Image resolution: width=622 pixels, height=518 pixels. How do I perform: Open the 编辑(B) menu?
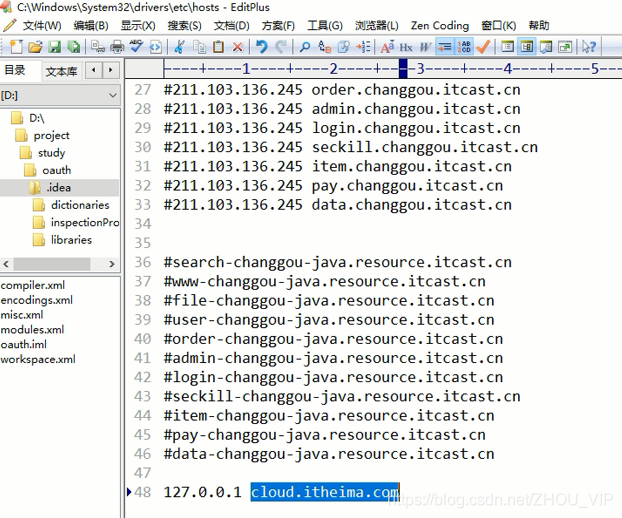[91, 25]
